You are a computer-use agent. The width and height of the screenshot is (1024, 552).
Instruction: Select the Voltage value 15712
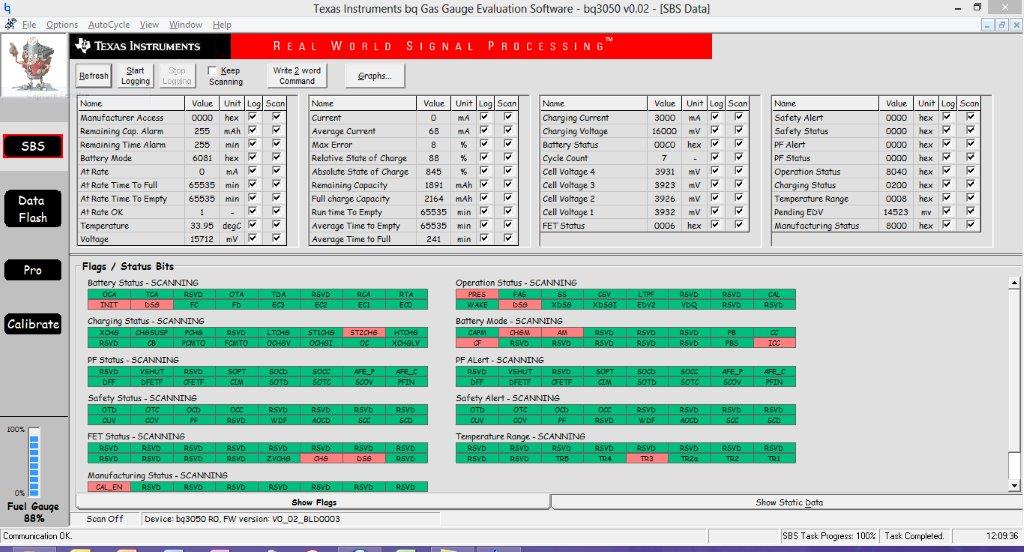click(x=202, y=239)
